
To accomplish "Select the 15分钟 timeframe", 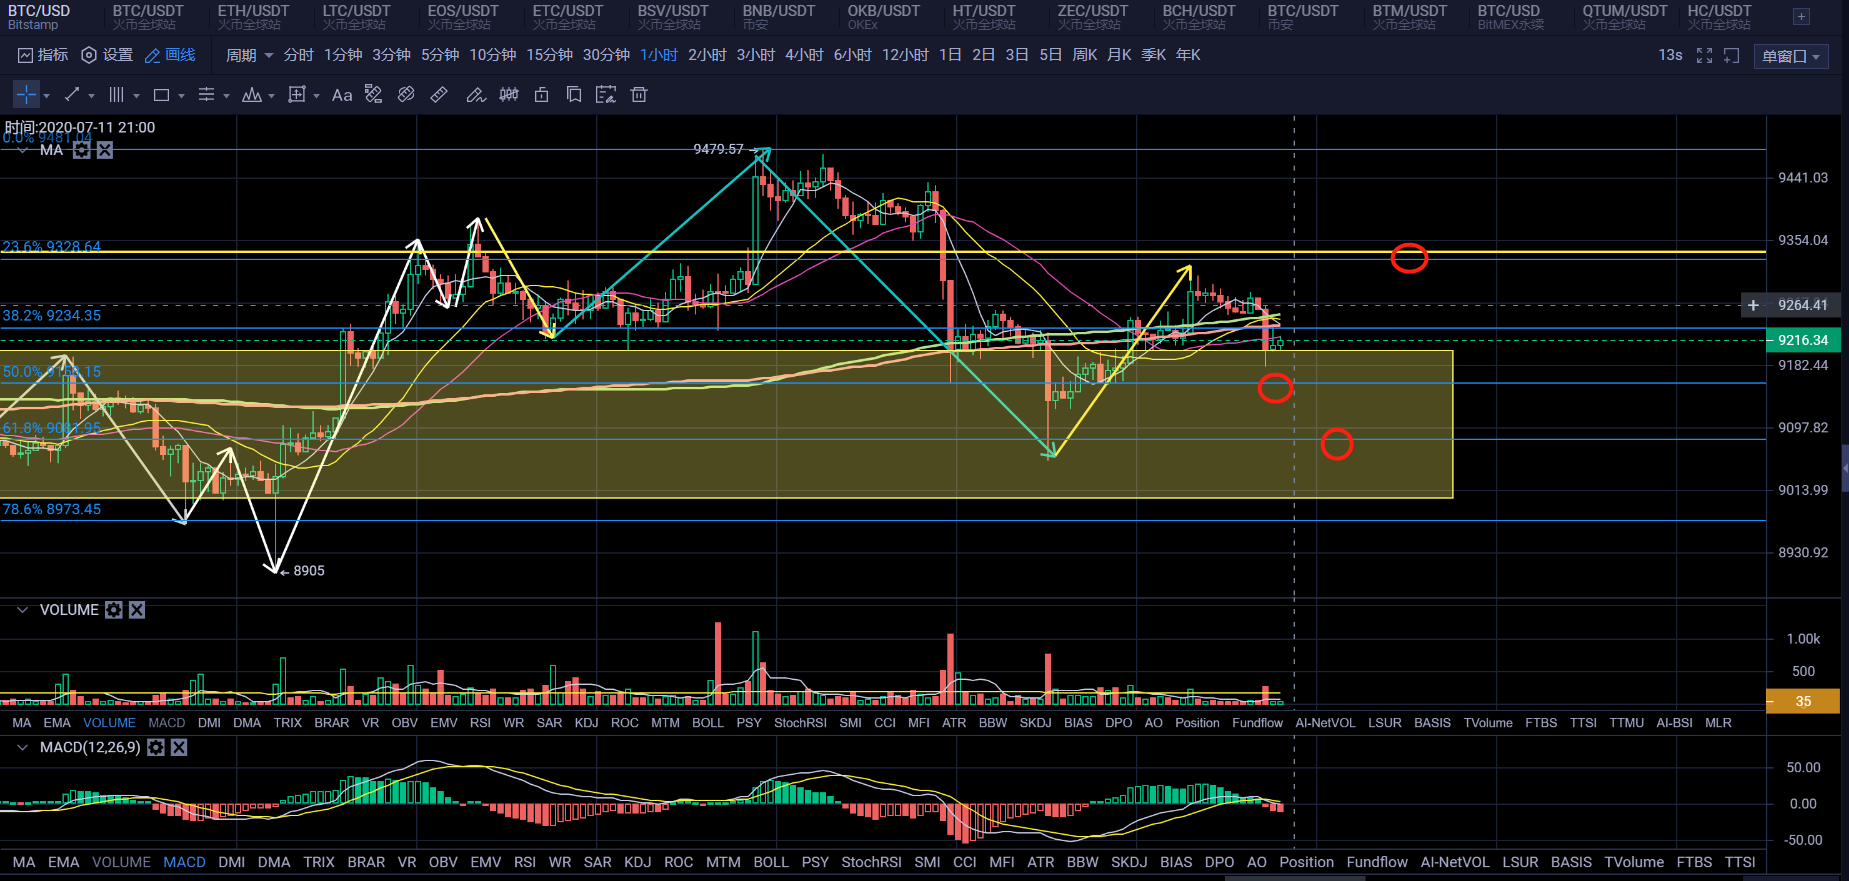I will [549, 56].
